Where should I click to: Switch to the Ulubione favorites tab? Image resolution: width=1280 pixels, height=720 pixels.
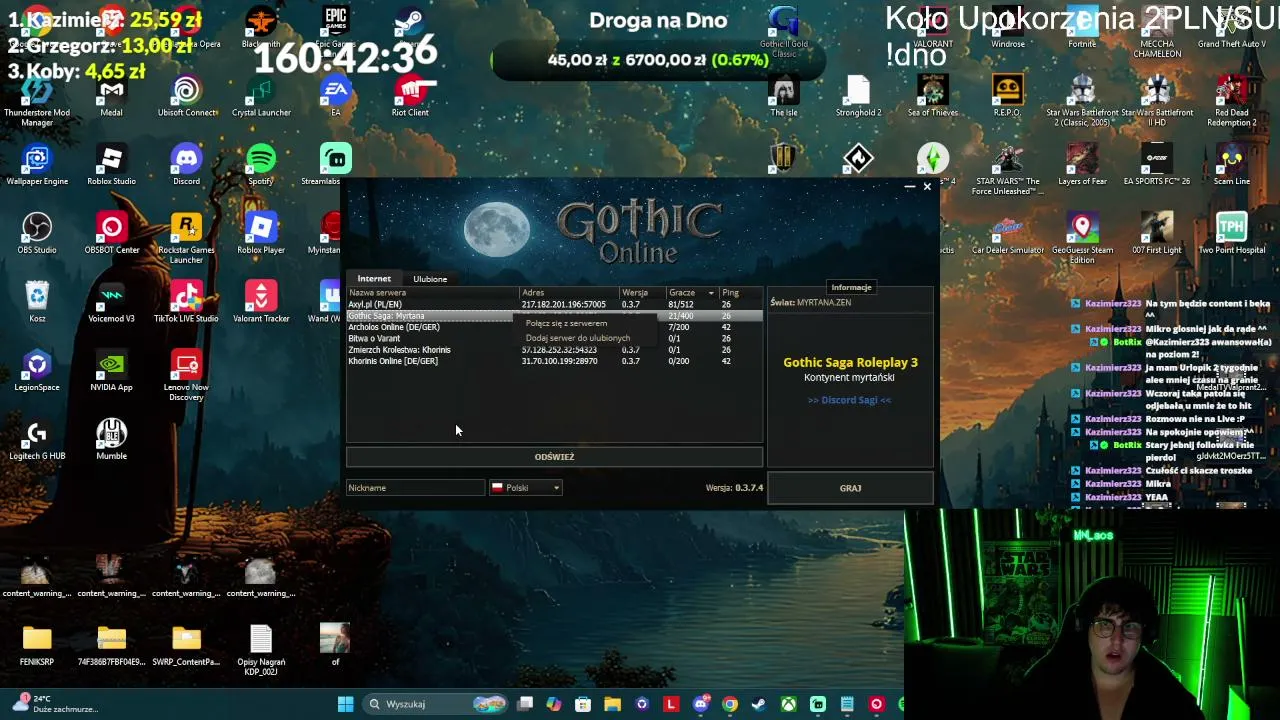[x=430, y=279]
